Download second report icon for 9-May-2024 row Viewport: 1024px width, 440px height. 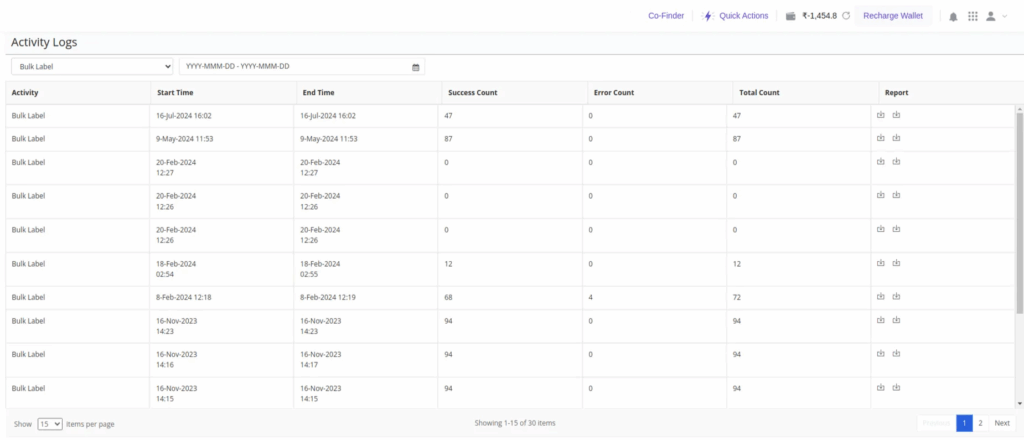897,138
